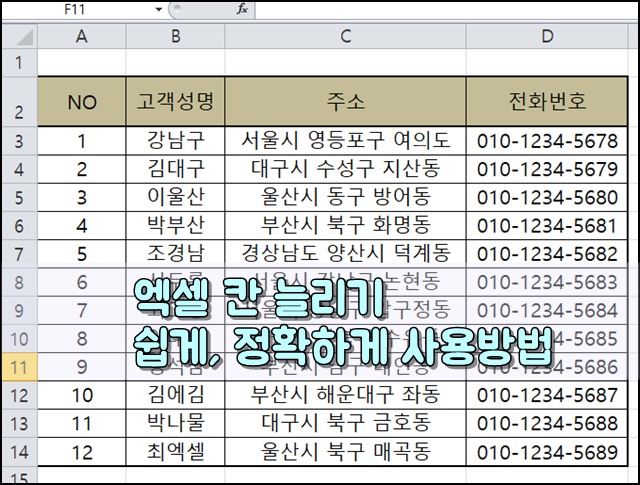Click address 부산시 북구 화명동
Viewport: 640px width, 485px height.
[x=345, y=226]
